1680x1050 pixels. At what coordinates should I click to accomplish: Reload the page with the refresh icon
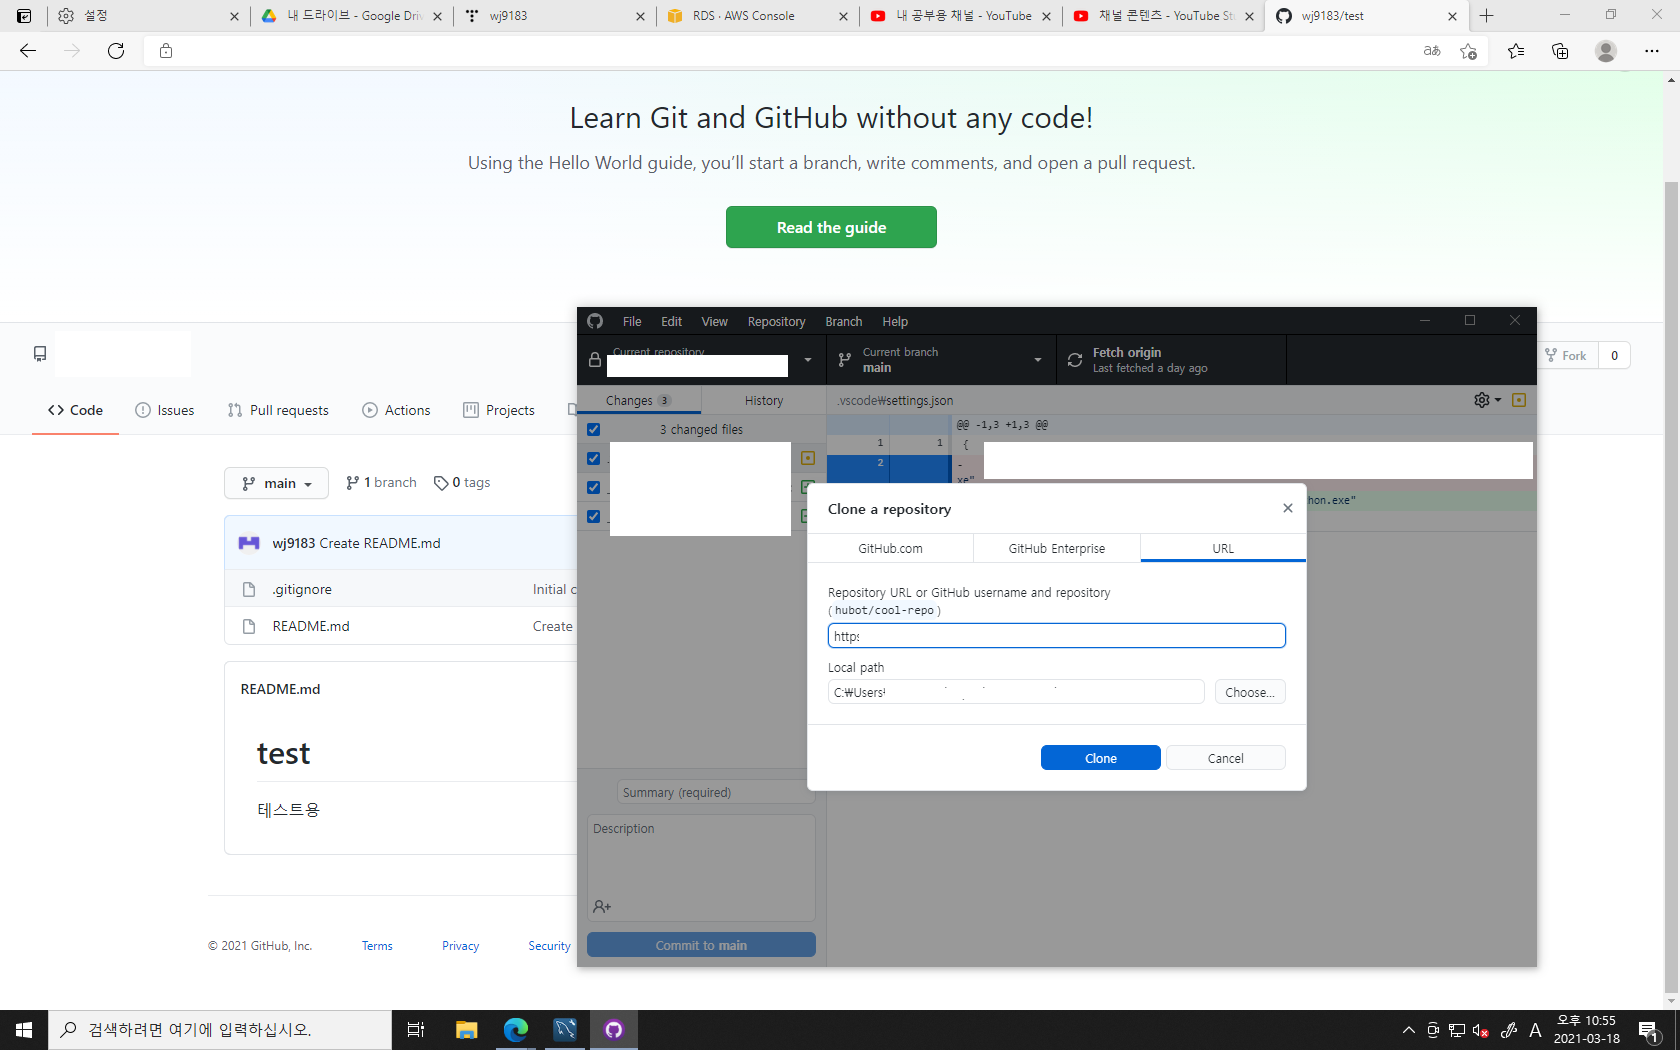click(x=116, y=51)
